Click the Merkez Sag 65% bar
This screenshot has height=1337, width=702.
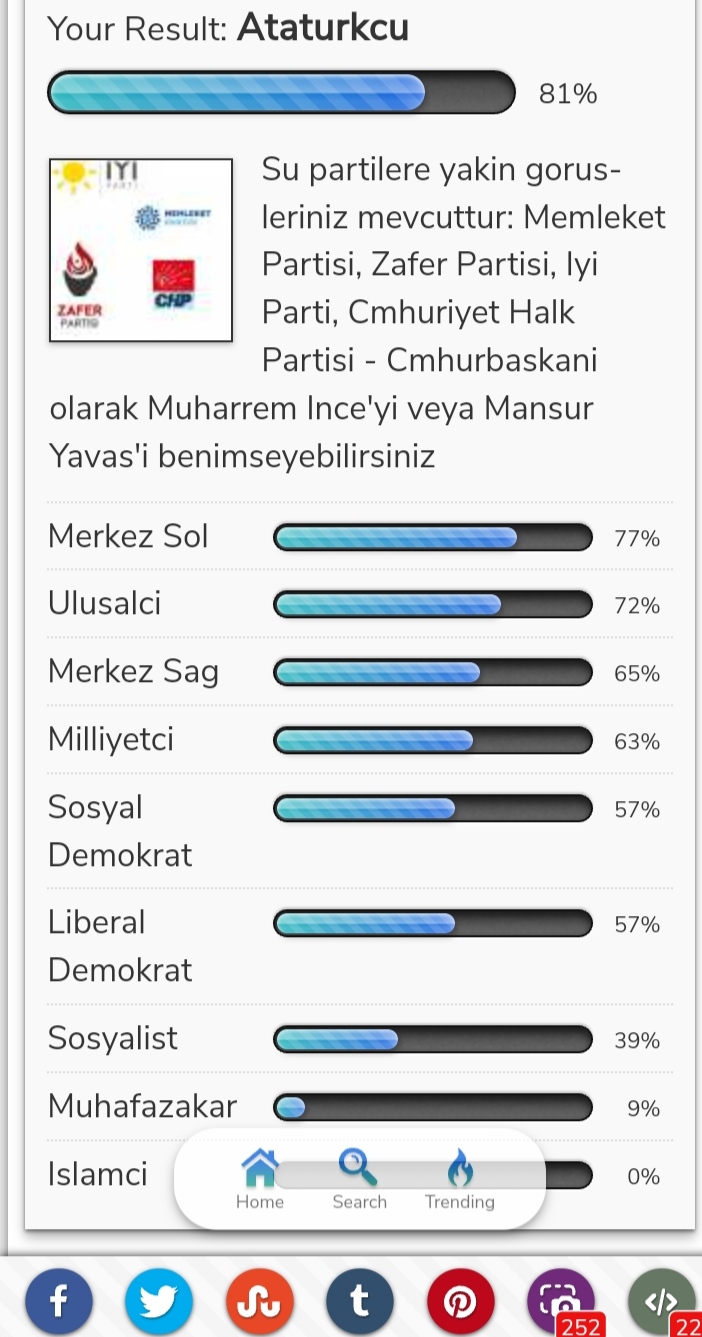click(x=433, y=673)
